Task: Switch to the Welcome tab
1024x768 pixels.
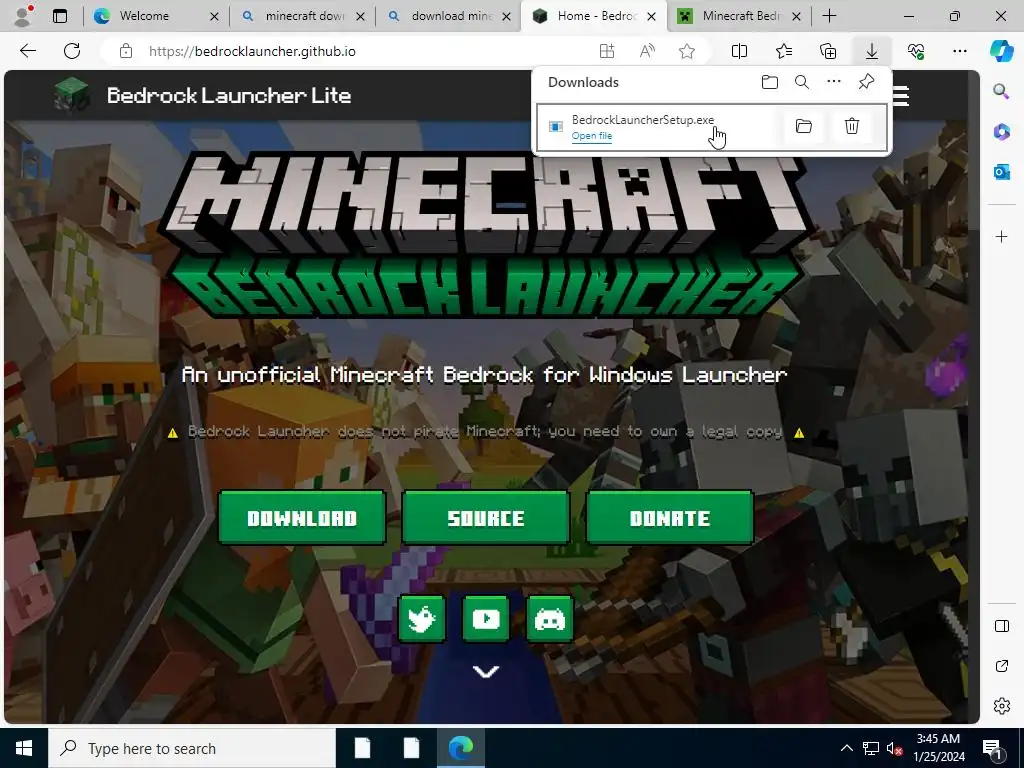Action: tap(144, 16)
